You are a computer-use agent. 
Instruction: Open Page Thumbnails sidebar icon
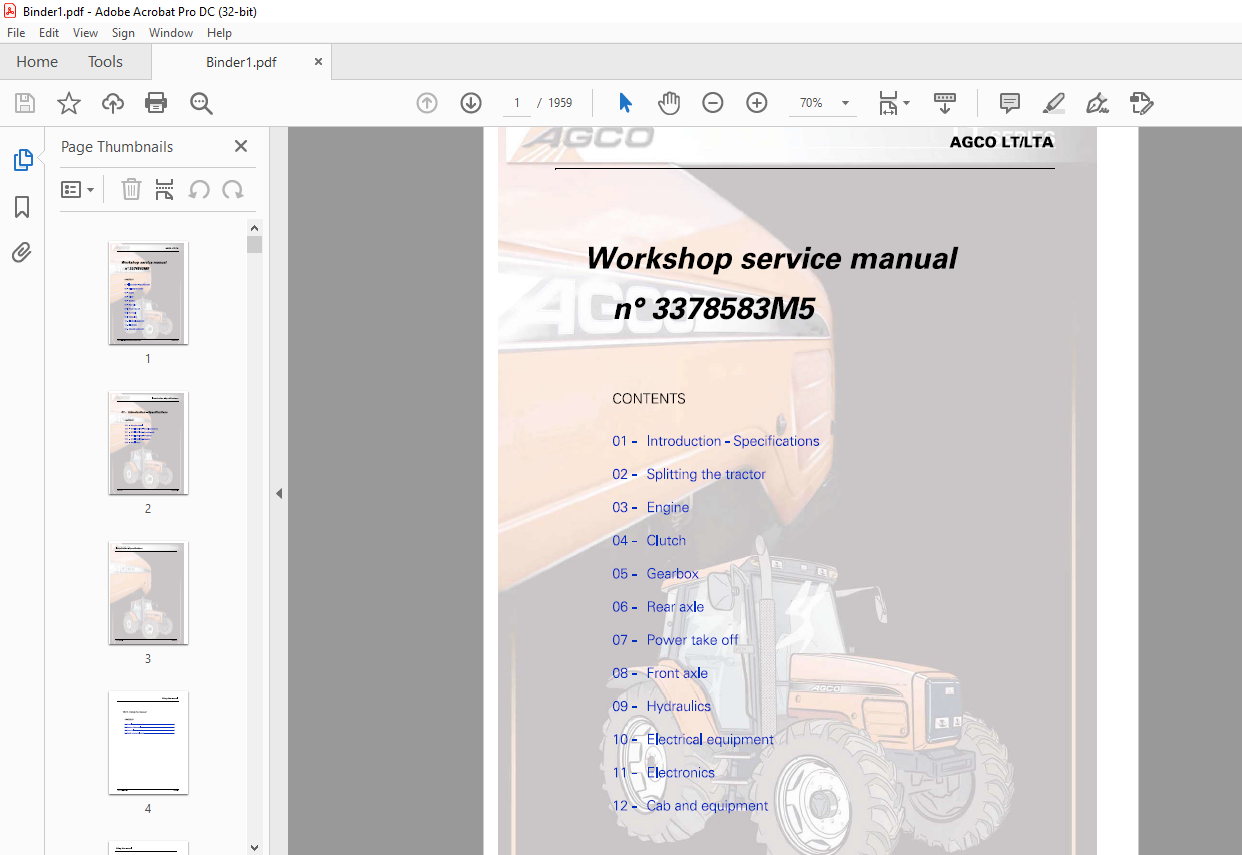pyautogui.click(x=22, y=160)
